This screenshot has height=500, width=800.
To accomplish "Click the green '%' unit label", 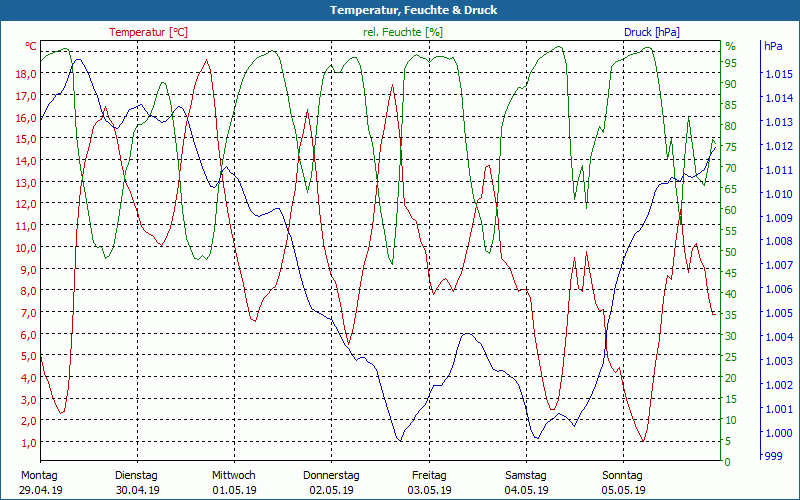I will pos(730,46).
